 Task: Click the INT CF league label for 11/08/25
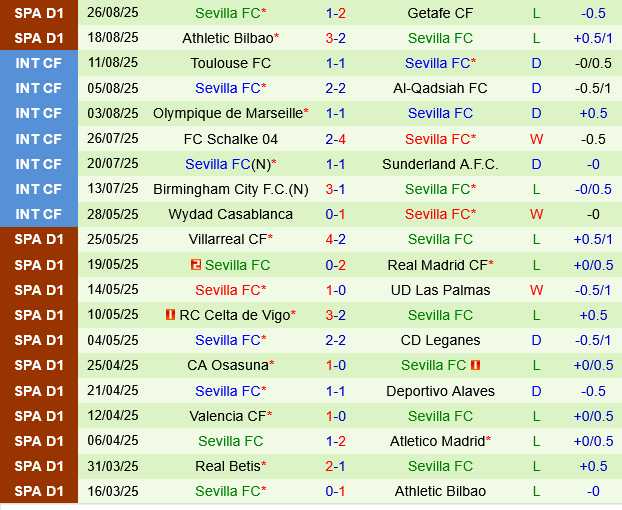pos(39,63)
